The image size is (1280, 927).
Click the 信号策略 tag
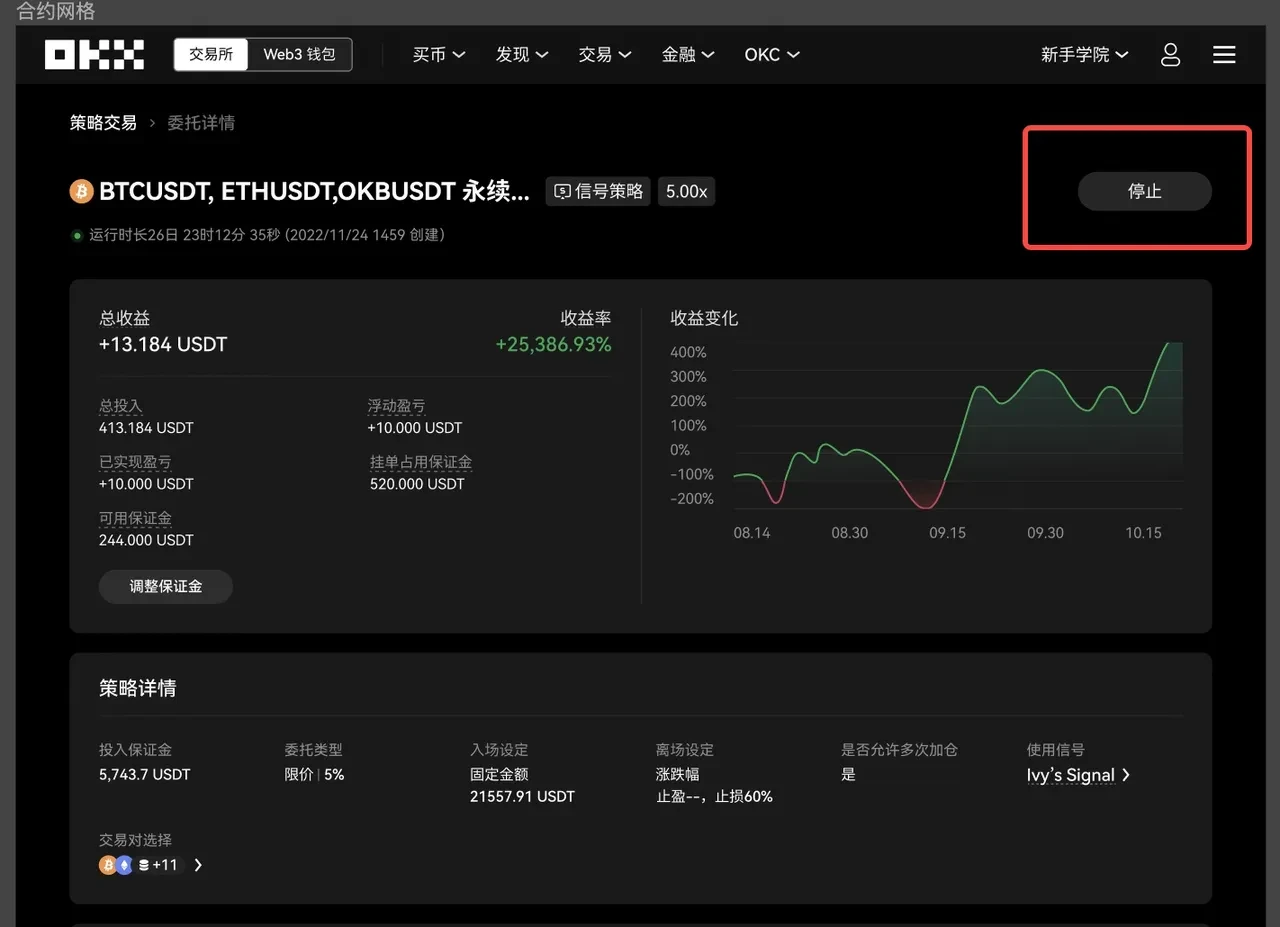pyautogui.click(x=599, y=191)
